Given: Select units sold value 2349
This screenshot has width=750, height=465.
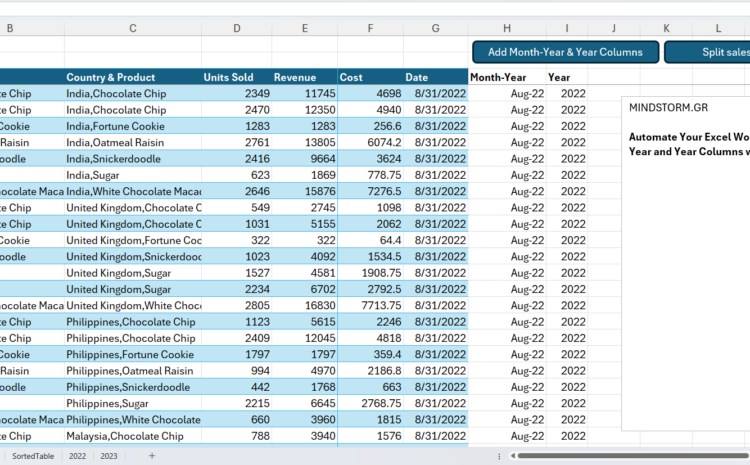Looking at the screenshot, I should coord(237,93).
